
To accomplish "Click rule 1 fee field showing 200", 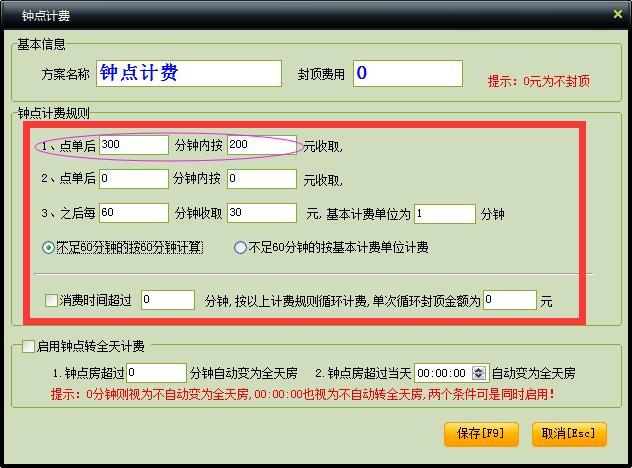I will pos(262,145).
